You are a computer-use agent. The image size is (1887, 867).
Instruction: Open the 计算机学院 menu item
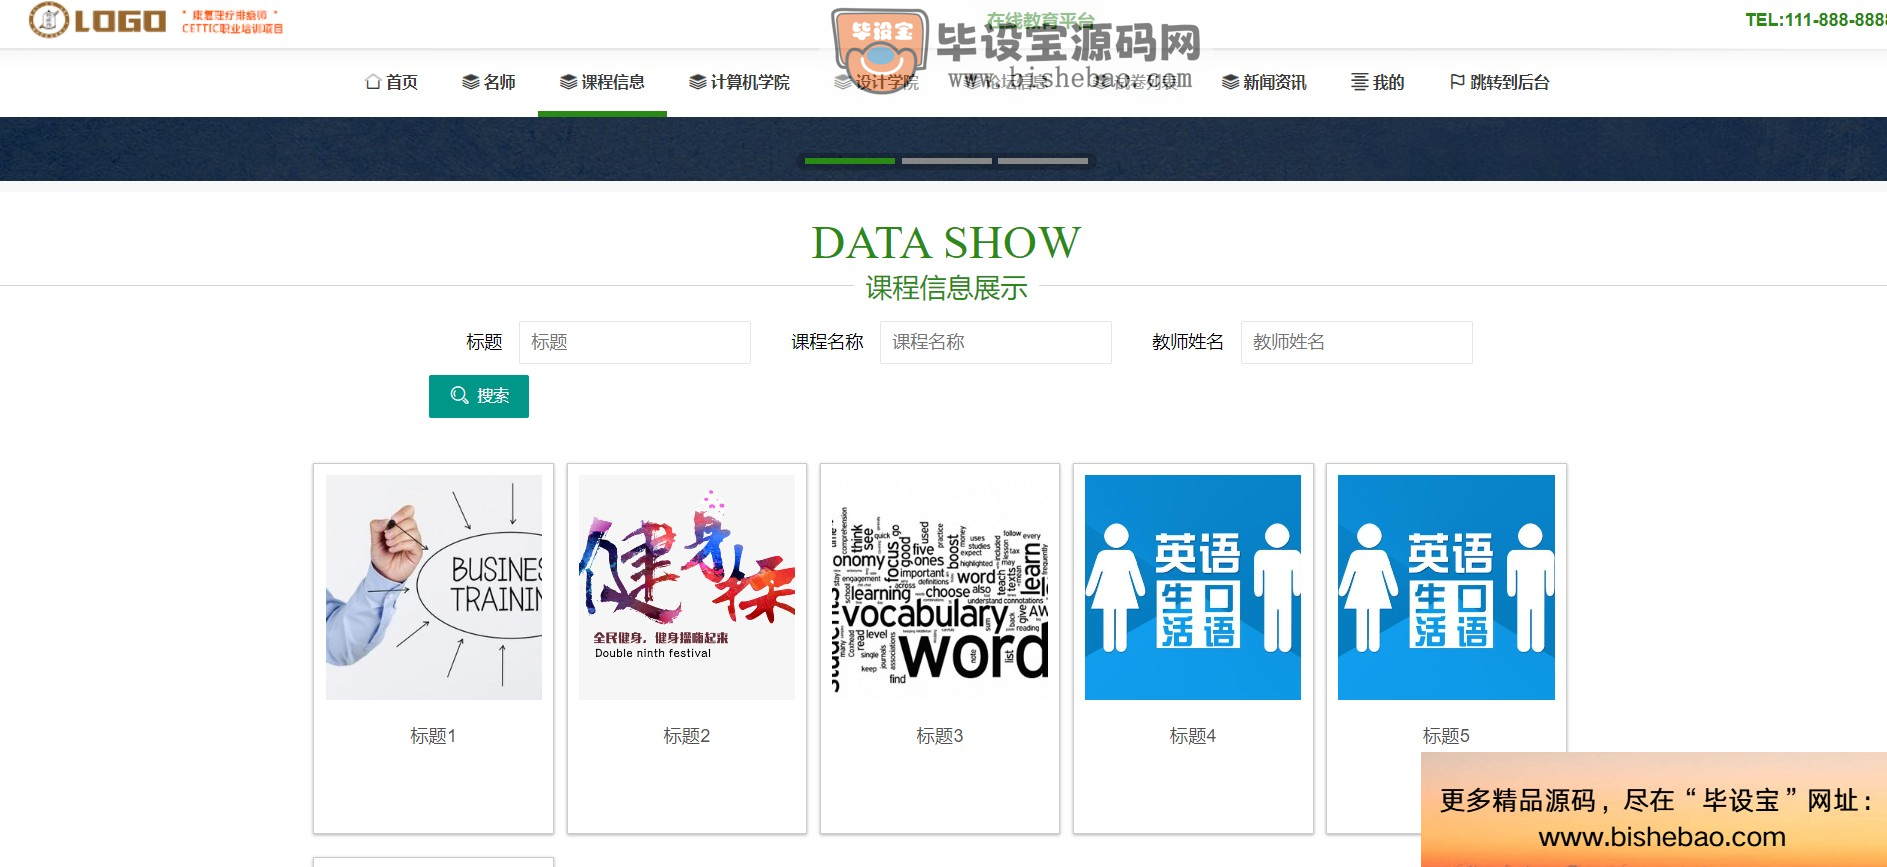pyautogui.click(x=739, y=82)
